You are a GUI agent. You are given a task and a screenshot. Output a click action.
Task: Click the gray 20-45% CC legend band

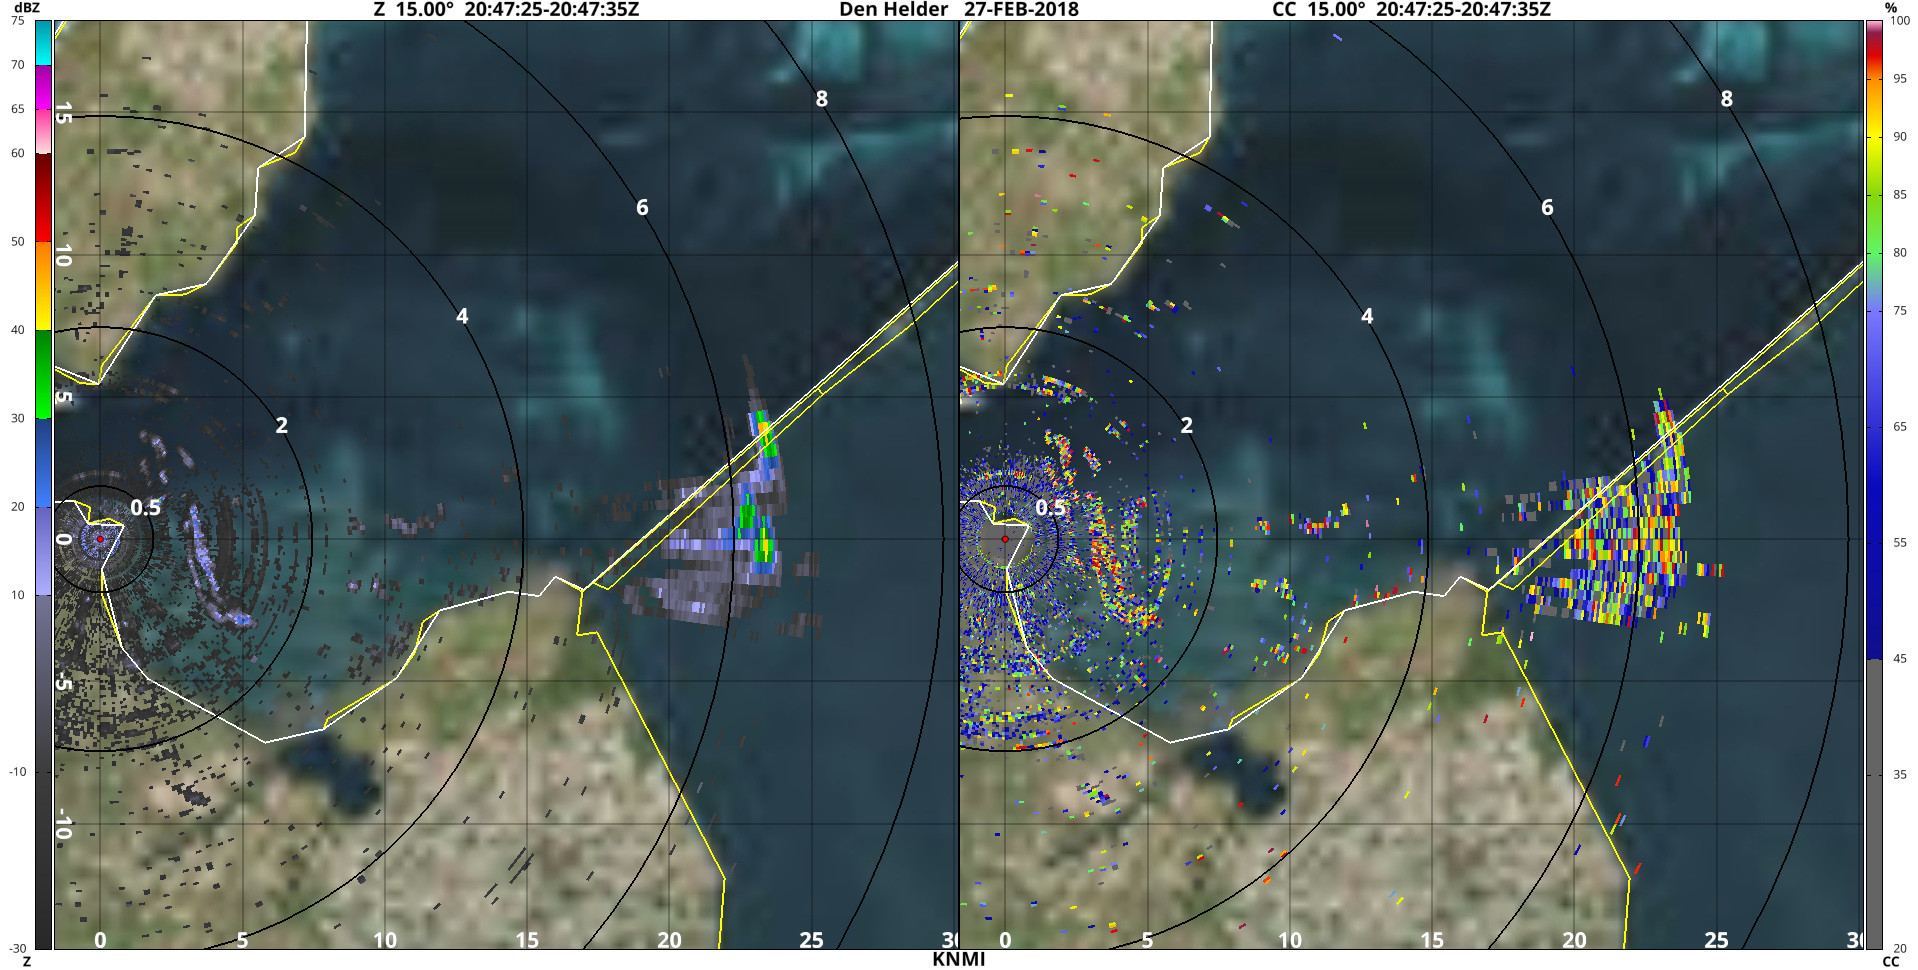[1874, 804]
